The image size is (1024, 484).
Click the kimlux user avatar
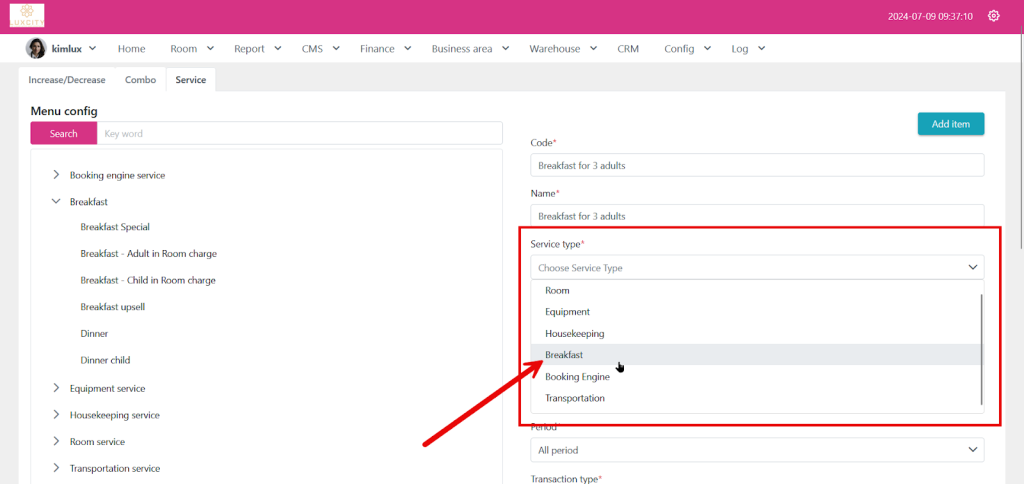(36, 48)
